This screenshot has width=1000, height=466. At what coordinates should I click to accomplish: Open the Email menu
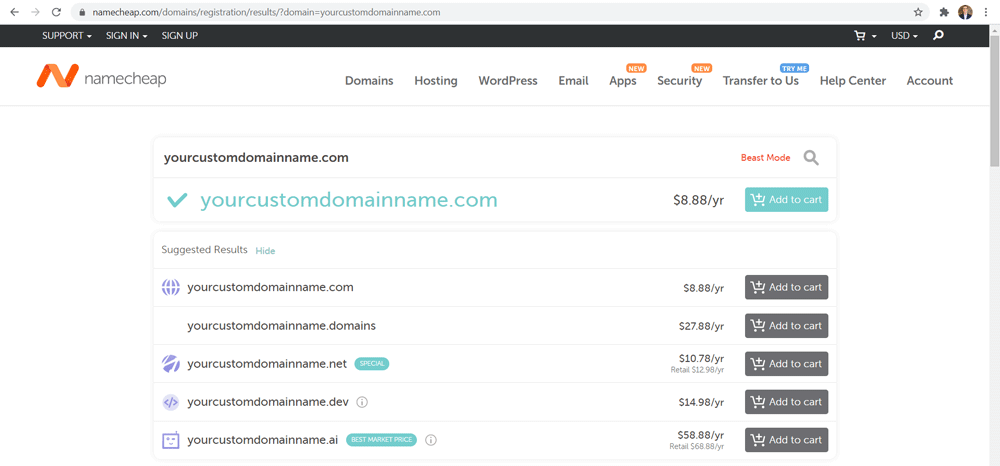[573, 81]
